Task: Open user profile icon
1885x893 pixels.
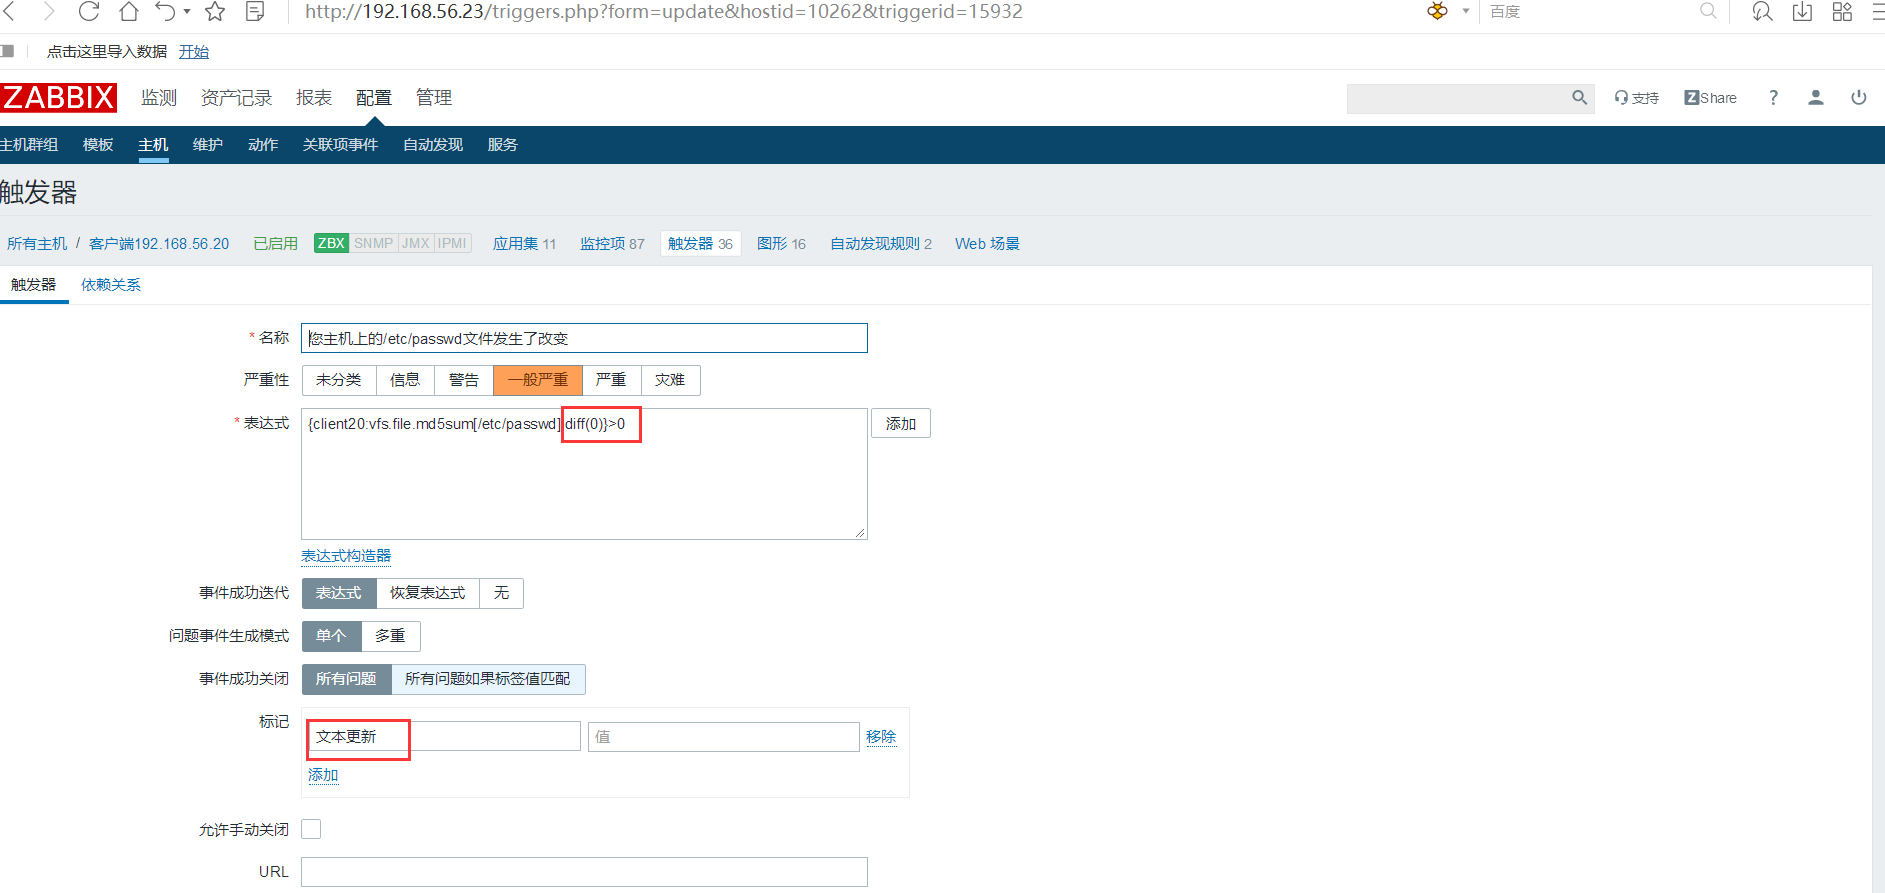Action: tap(1816, 98)
